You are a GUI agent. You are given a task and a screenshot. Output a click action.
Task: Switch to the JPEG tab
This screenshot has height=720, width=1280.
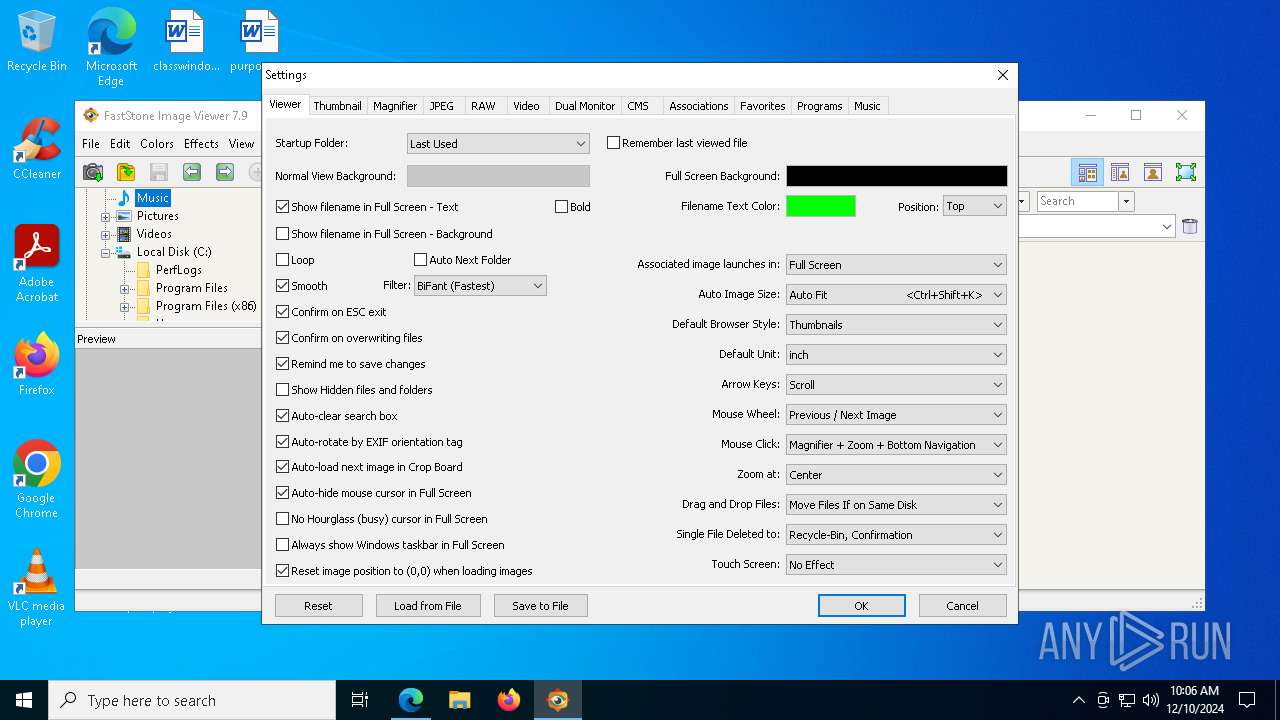pyautogui.click(x=441, y=106)
